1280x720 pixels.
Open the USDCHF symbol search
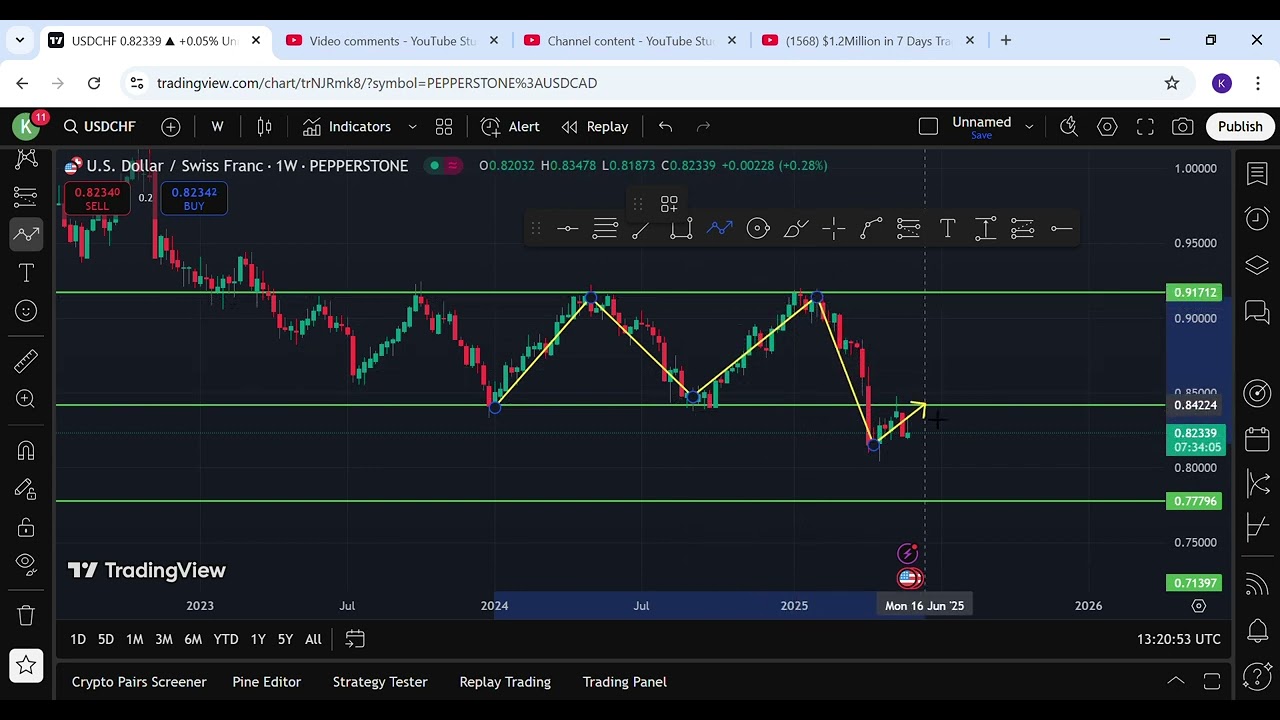click(x=99, y=127)
